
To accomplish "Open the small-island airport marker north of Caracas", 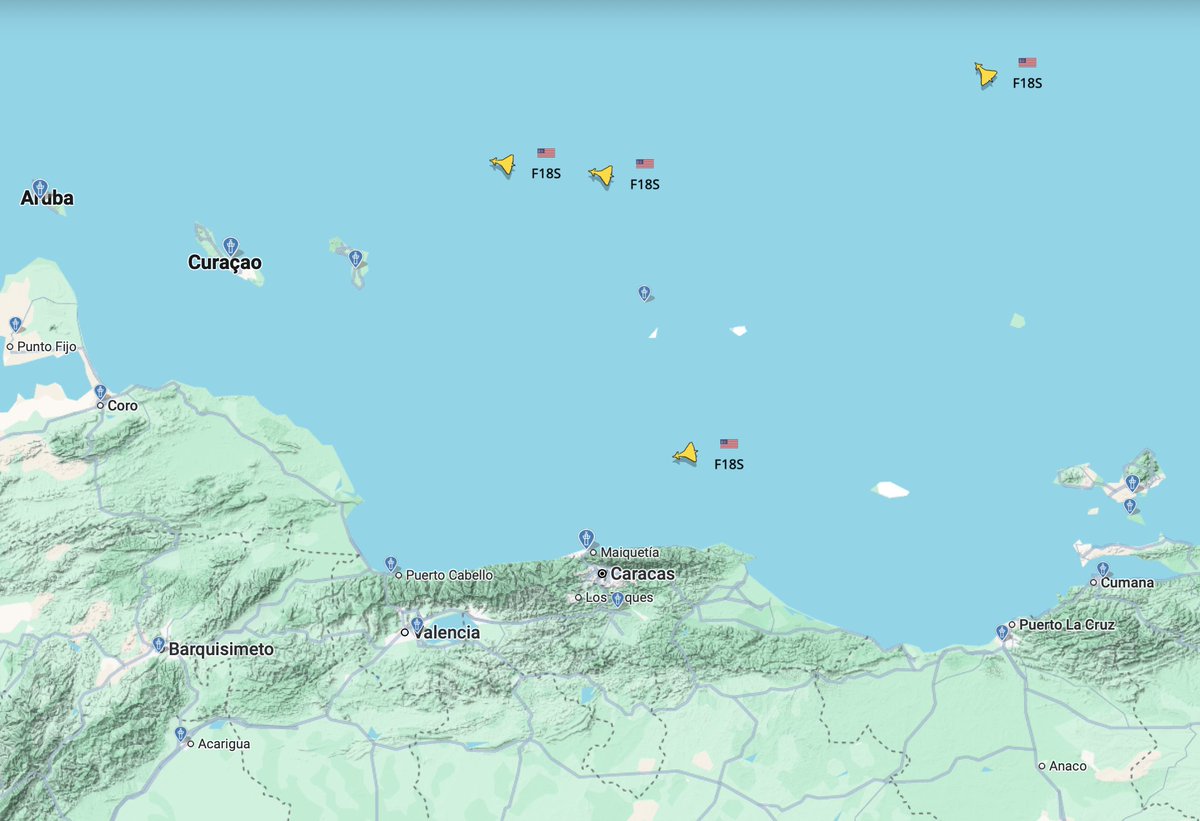I will (645, 293).
